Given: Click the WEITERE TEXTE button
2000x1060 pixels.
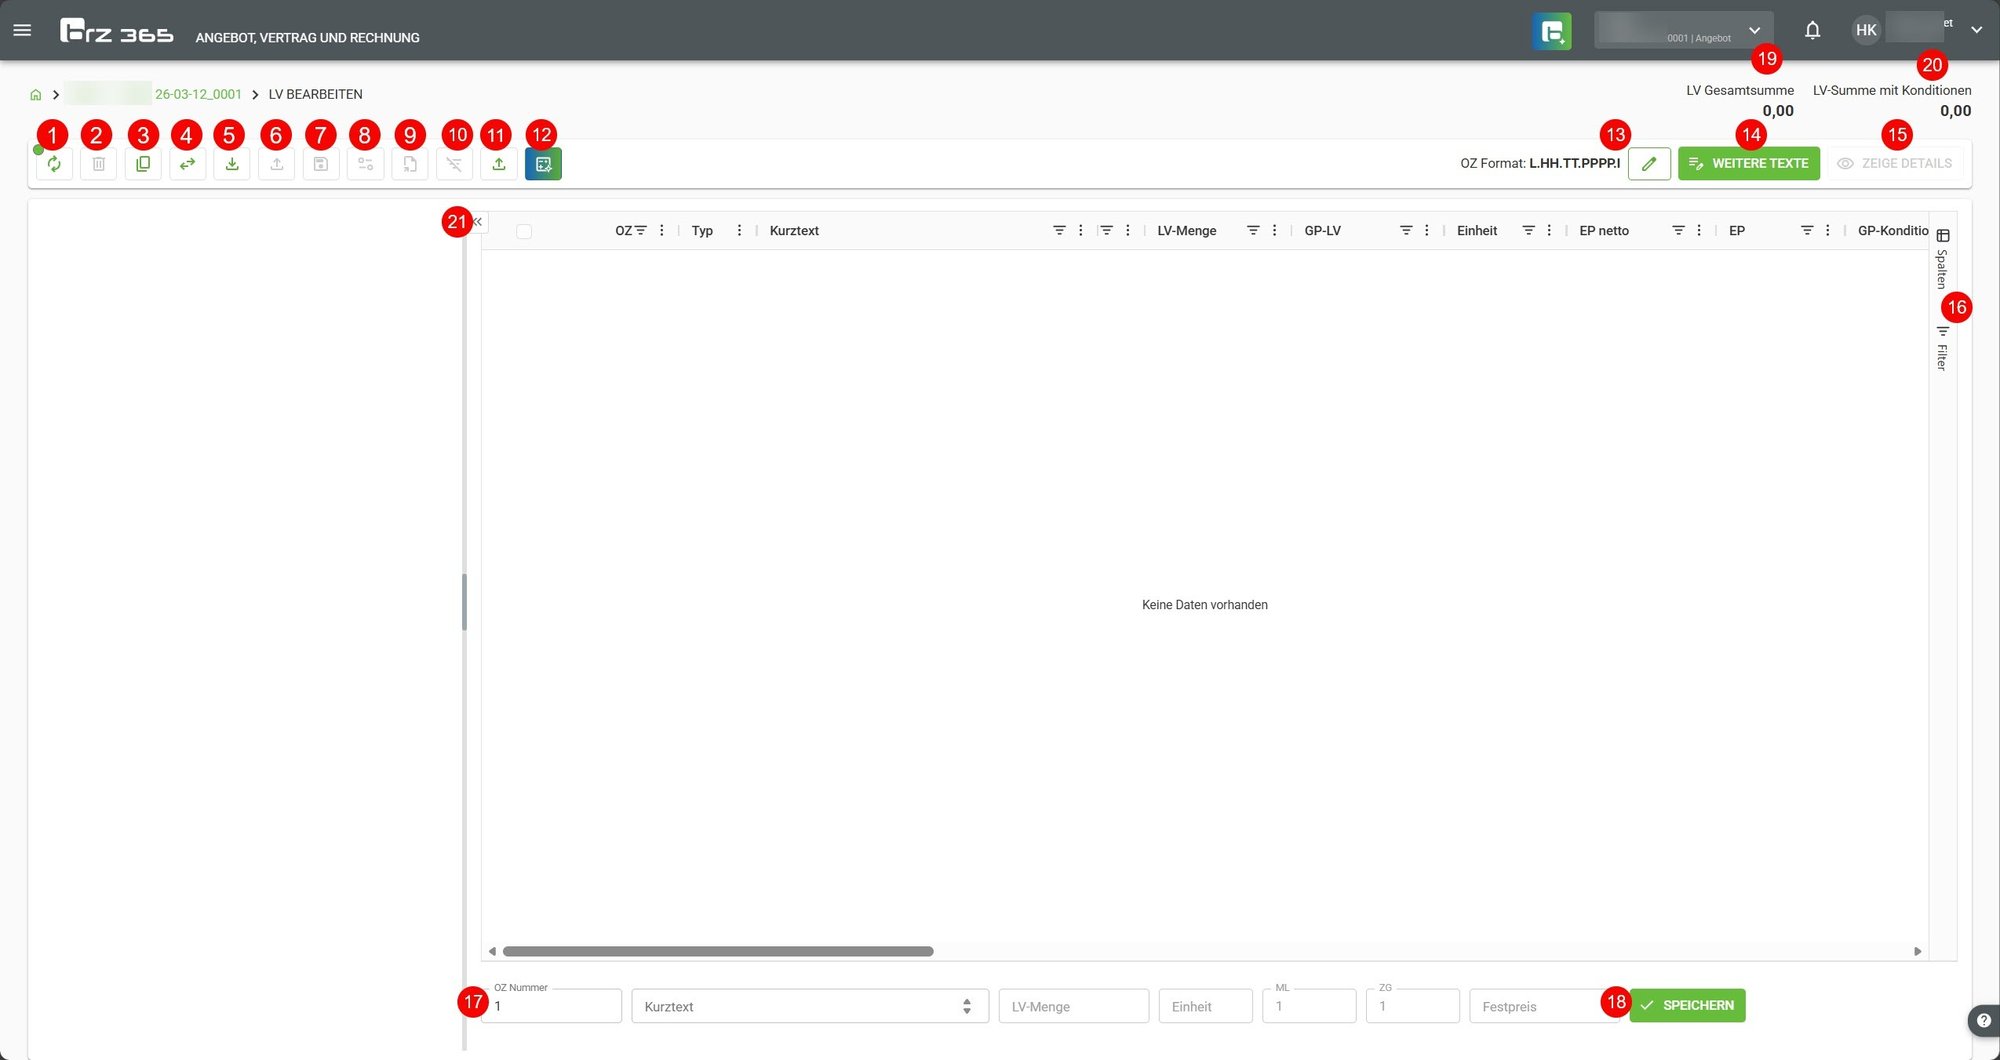Looking at the screenshot, I should 1749,163.
